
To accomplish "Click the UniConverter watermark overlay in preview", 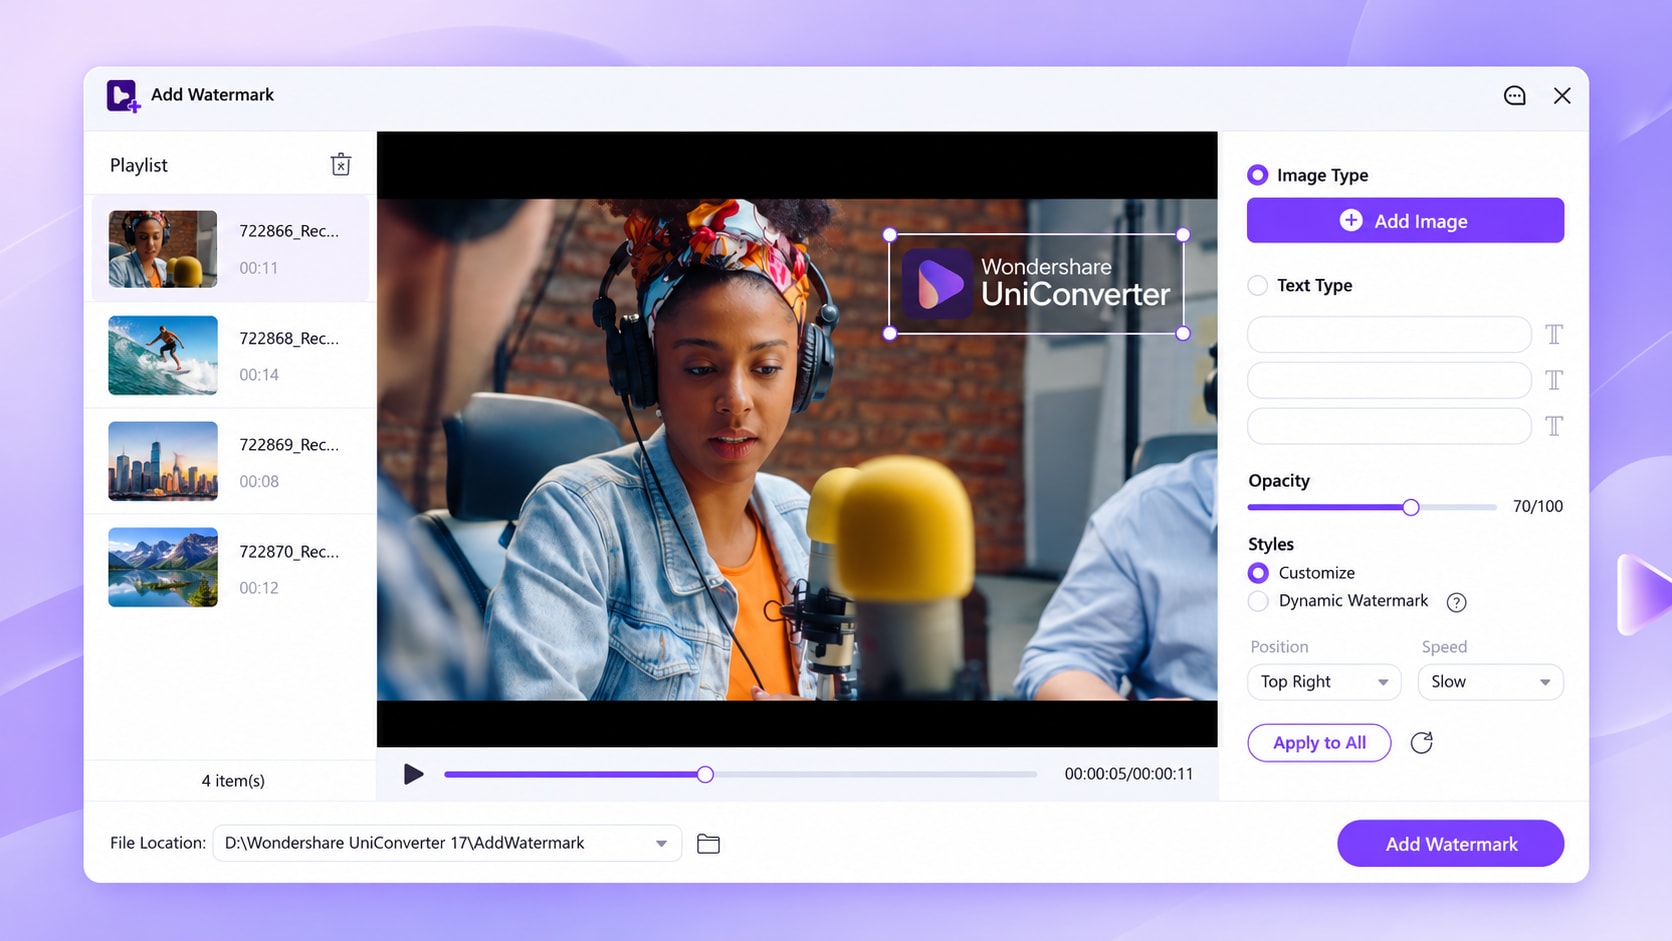I will (1036, 284).
